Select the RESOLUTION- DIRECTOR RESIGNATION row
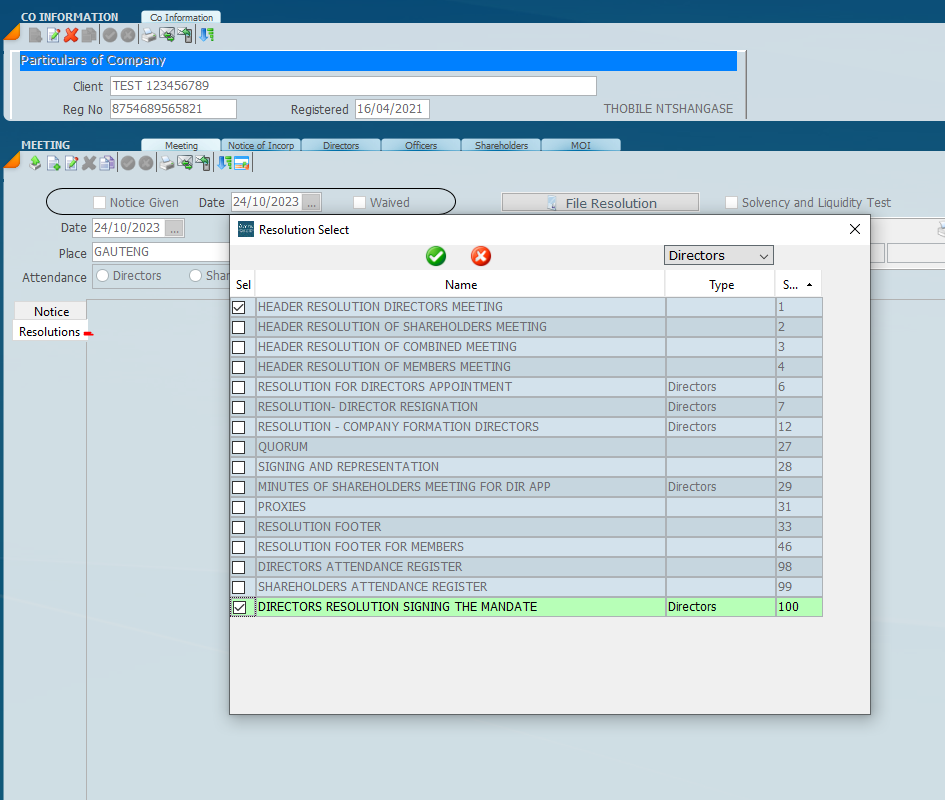945x800 pixels. tap(526, 407)
